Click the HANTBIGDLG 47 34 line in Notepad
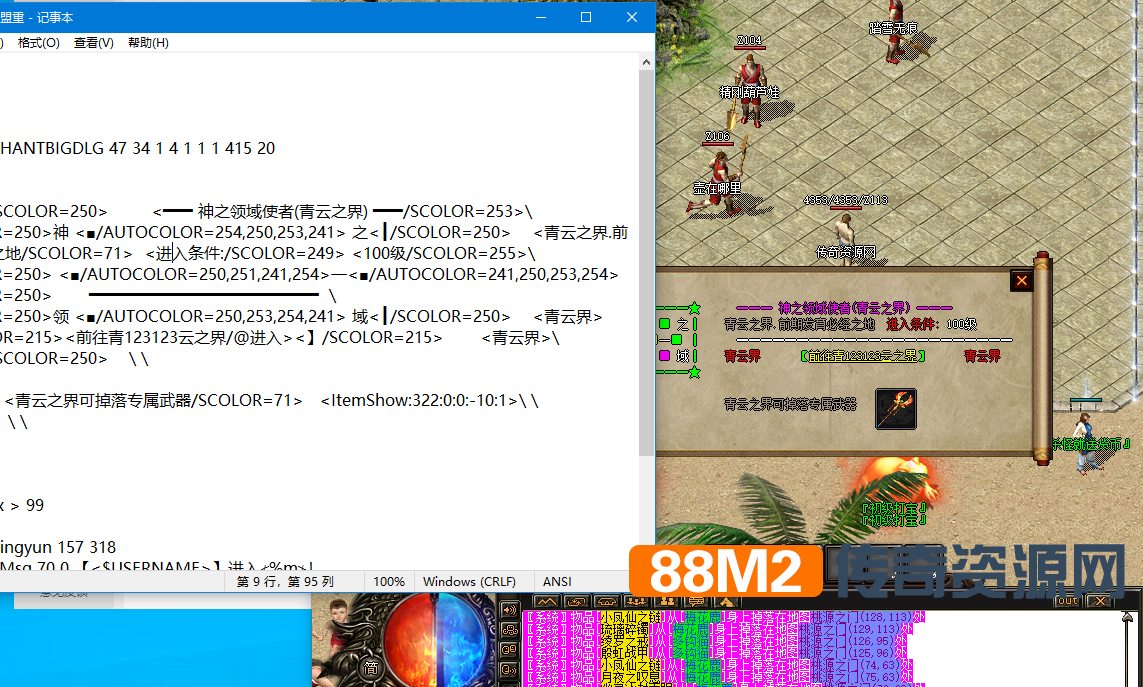1143x687 pixels. point(138,148)
